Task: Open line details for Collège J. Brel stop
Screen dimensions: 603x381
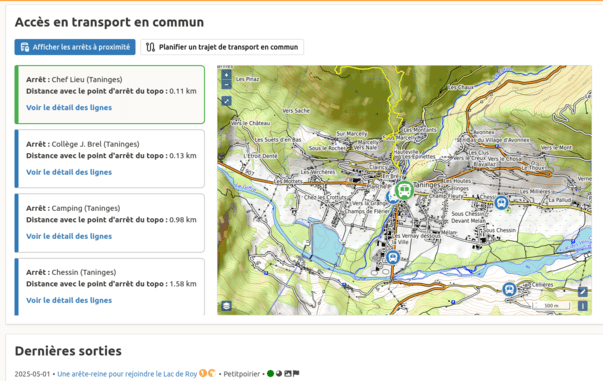Action: pos(69,172)
